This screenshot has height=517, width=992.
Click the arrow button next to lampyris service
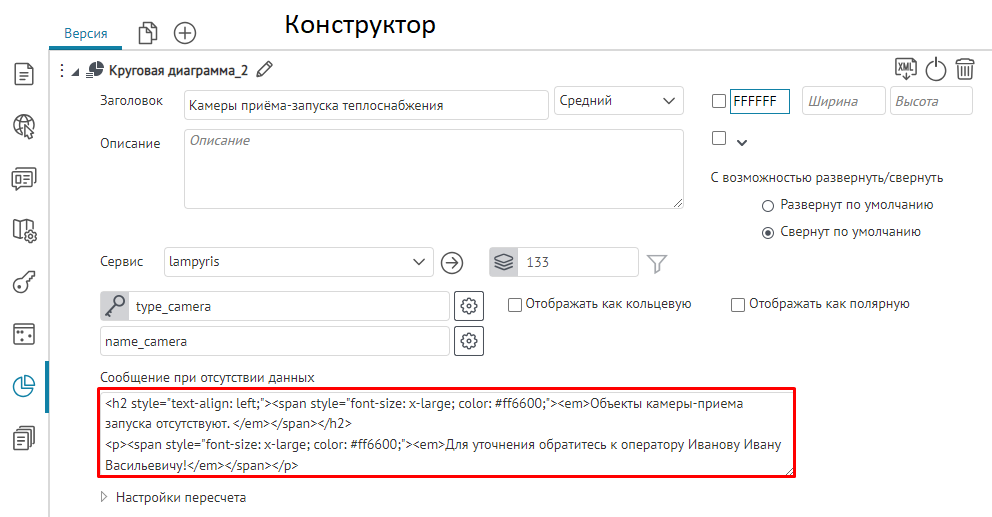point(452,263)
